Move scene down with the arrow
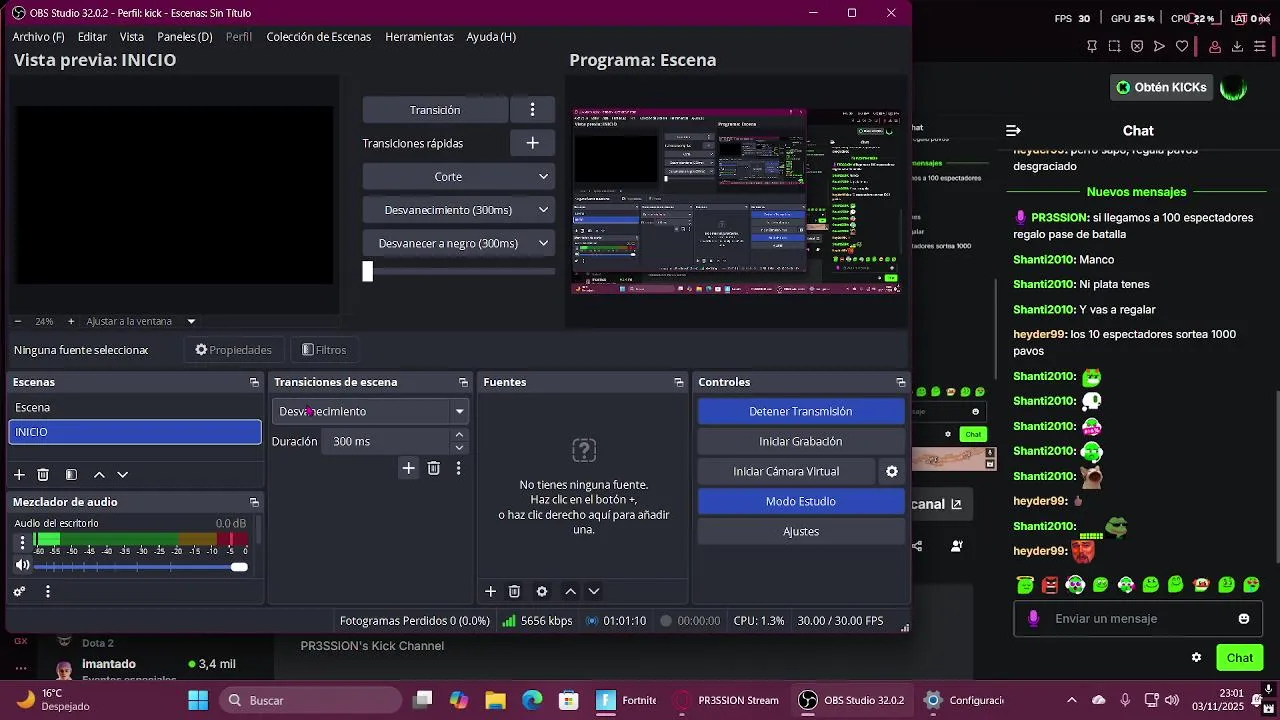The width and height of the screenshot is (1280, 720). [x=123, y=475]
